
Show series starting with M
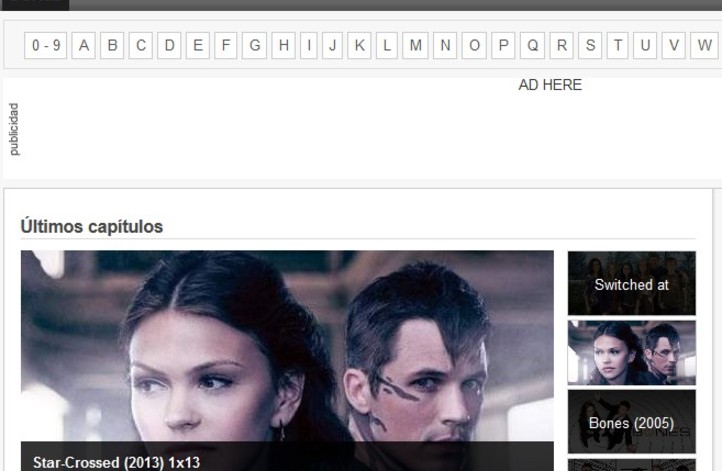pos(416,45)
